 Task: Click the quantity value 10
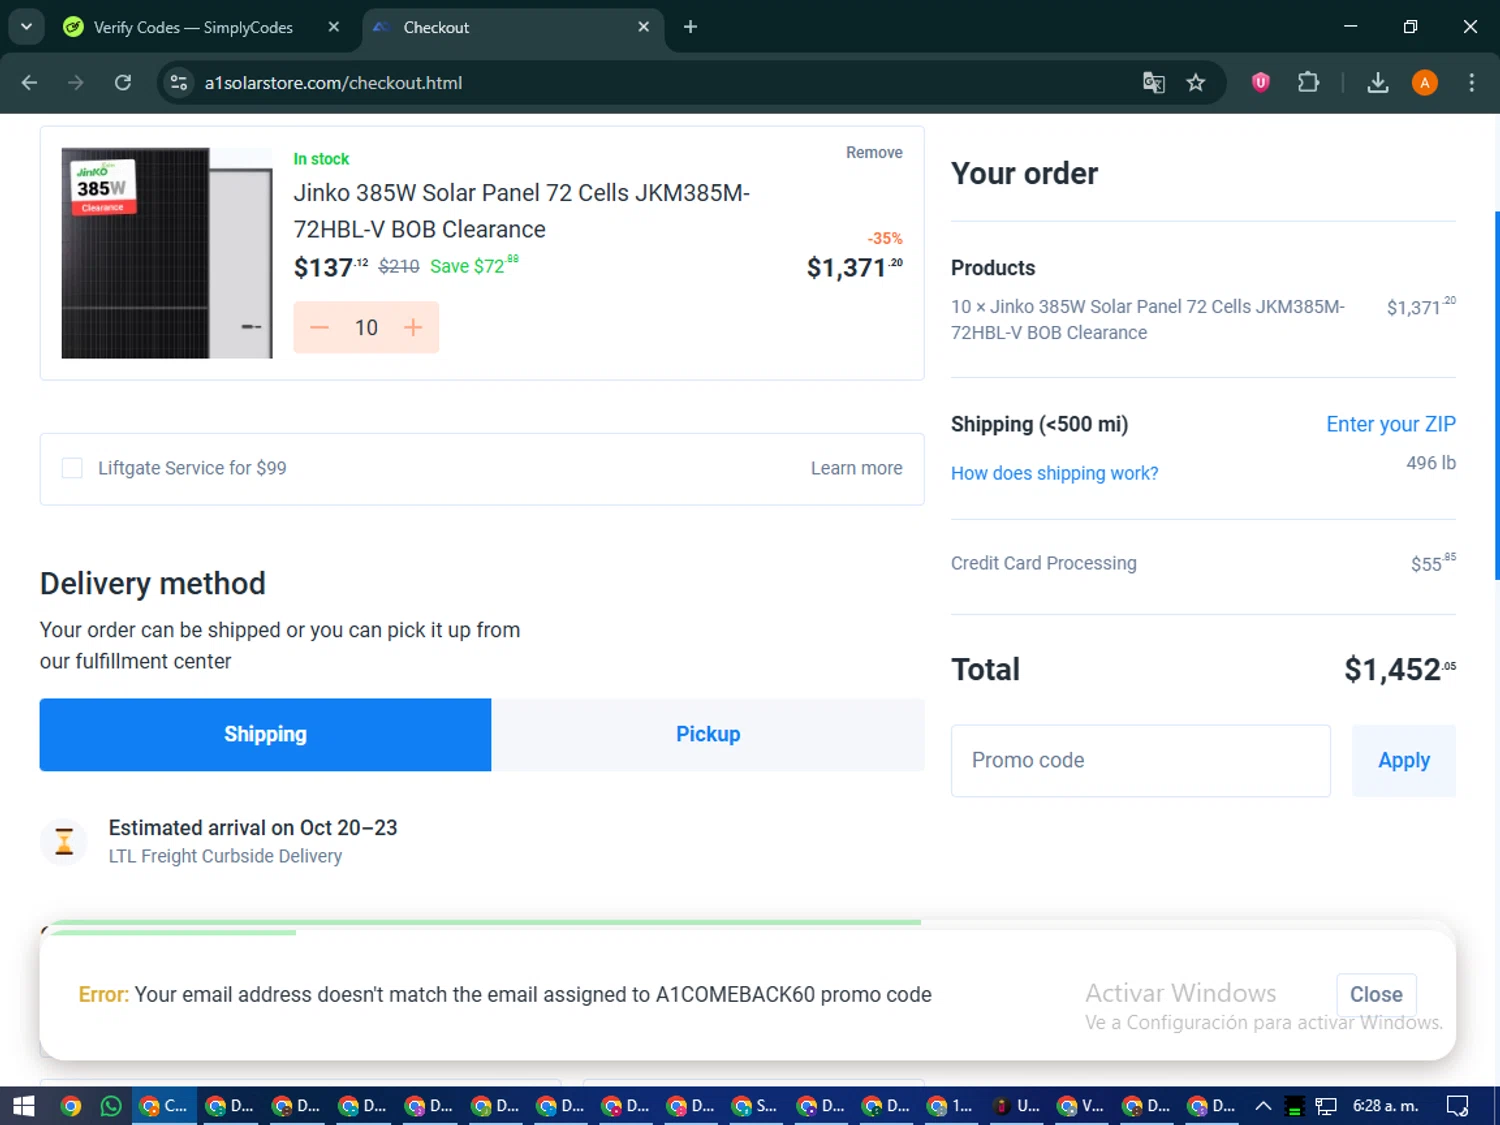point(366,328)
